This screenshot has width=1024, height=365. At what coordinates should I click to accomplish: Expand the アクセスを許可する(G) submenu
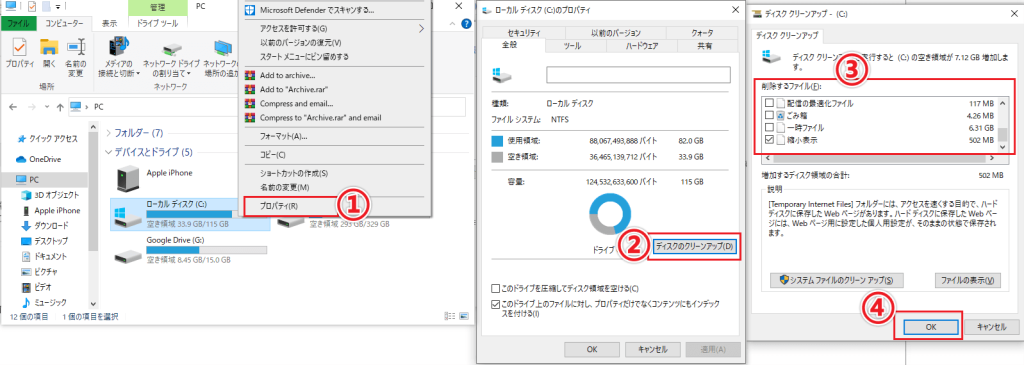coord(421,29)
